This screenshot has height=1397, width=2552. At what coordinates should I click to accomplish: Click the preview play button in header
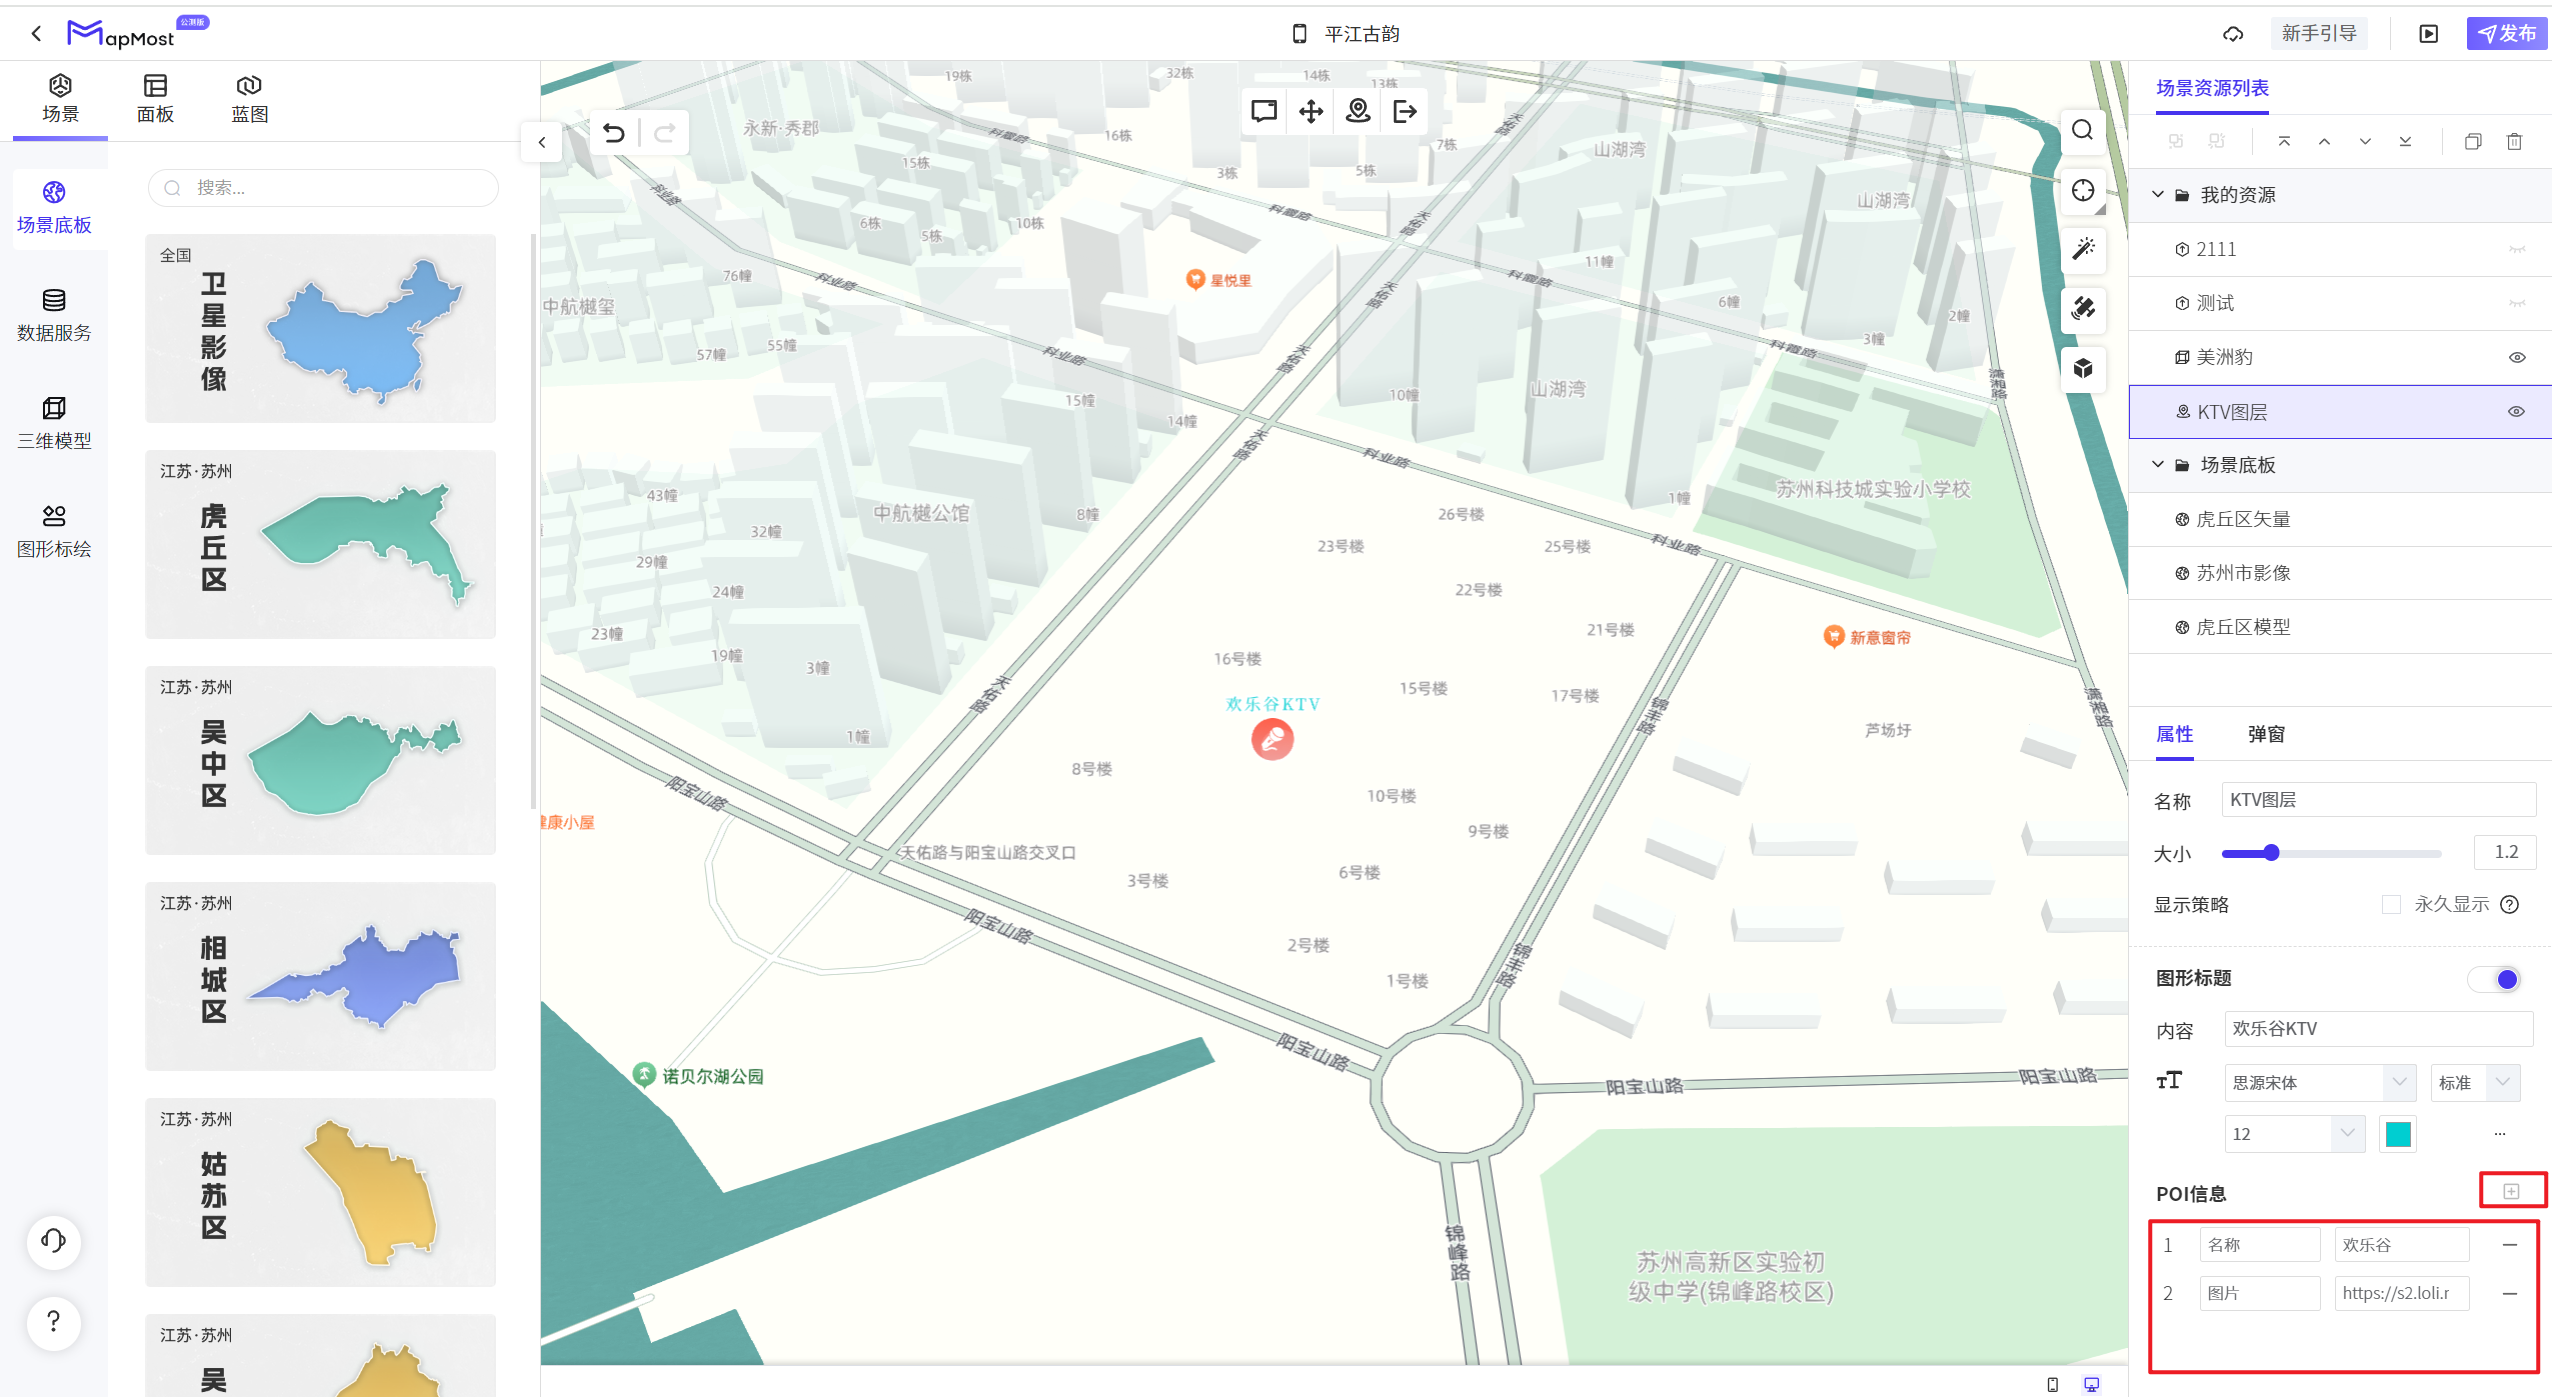(x=2428, y=34)
